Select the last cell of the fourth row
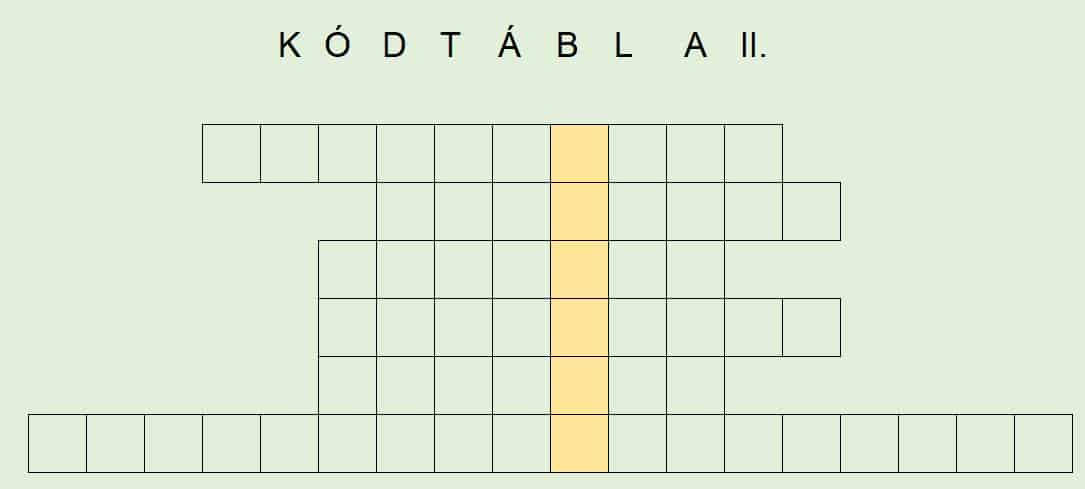 coord(812,328)
